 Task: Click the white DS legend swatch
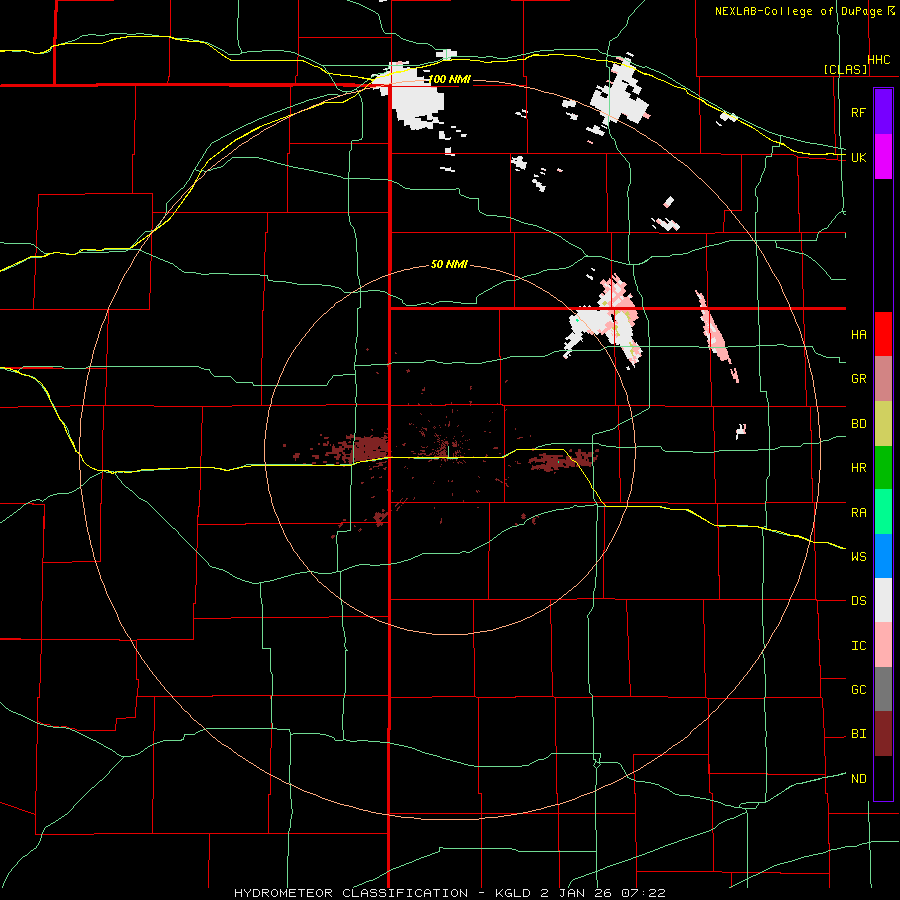coord(883,600)
